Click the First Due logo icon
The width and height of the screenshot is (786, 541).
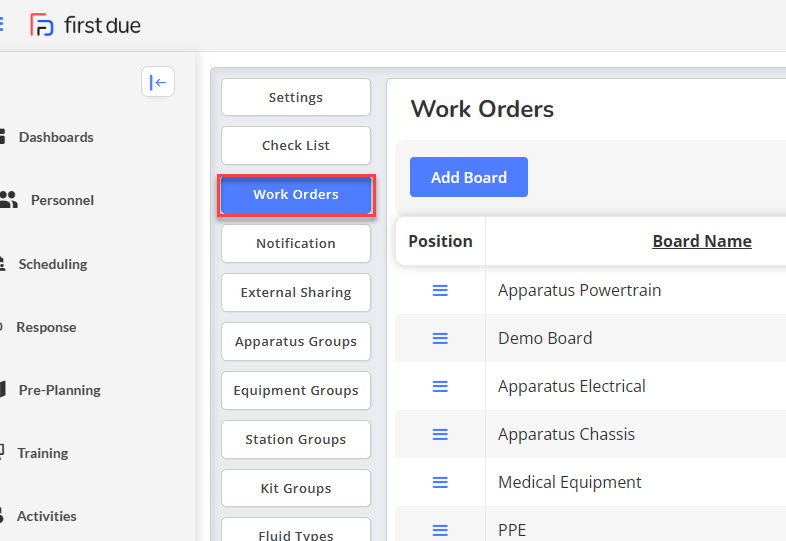coord(41,25)
